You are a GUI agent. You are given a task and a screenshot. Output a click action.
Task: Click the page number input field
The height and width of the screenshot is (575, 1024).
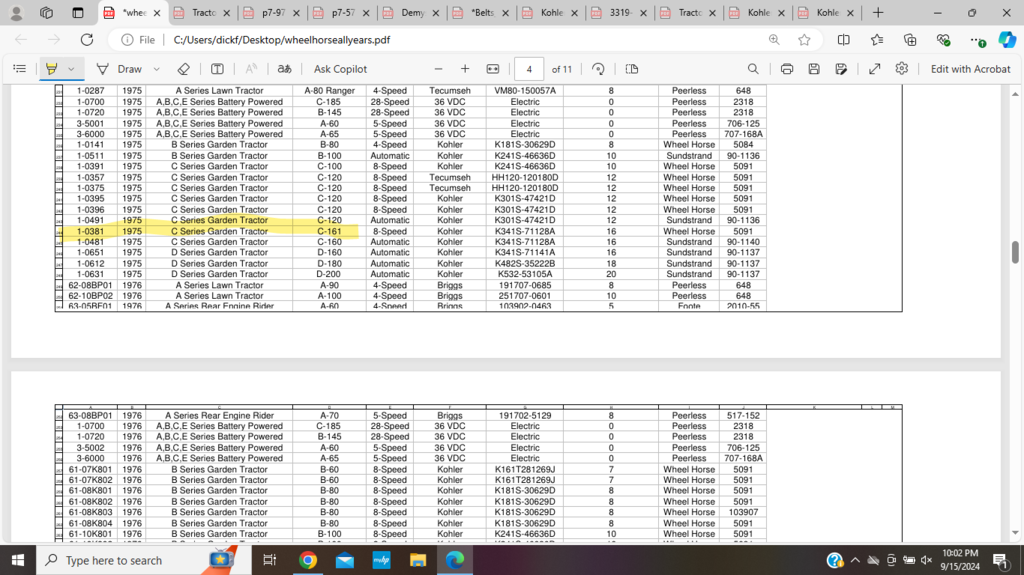click(529, 69)
